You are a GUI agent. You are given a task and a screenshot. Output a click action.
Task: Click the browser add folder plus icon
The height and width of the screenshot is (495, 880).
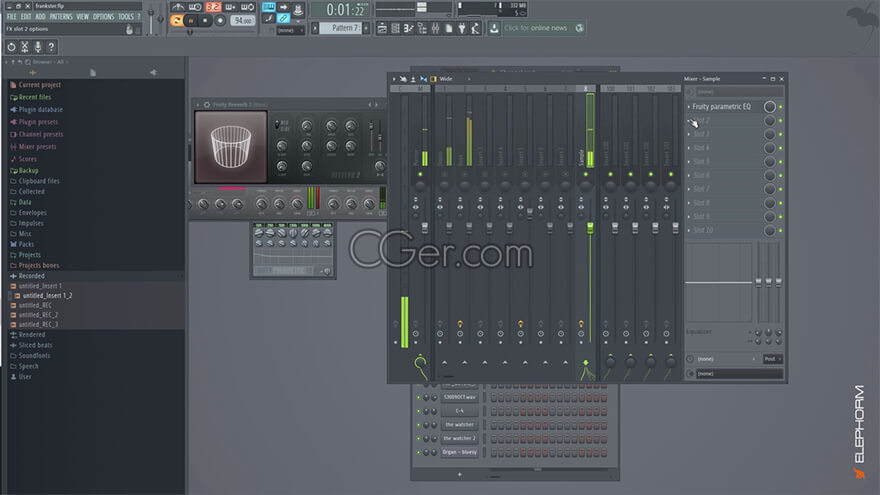(x=33, y=72)
